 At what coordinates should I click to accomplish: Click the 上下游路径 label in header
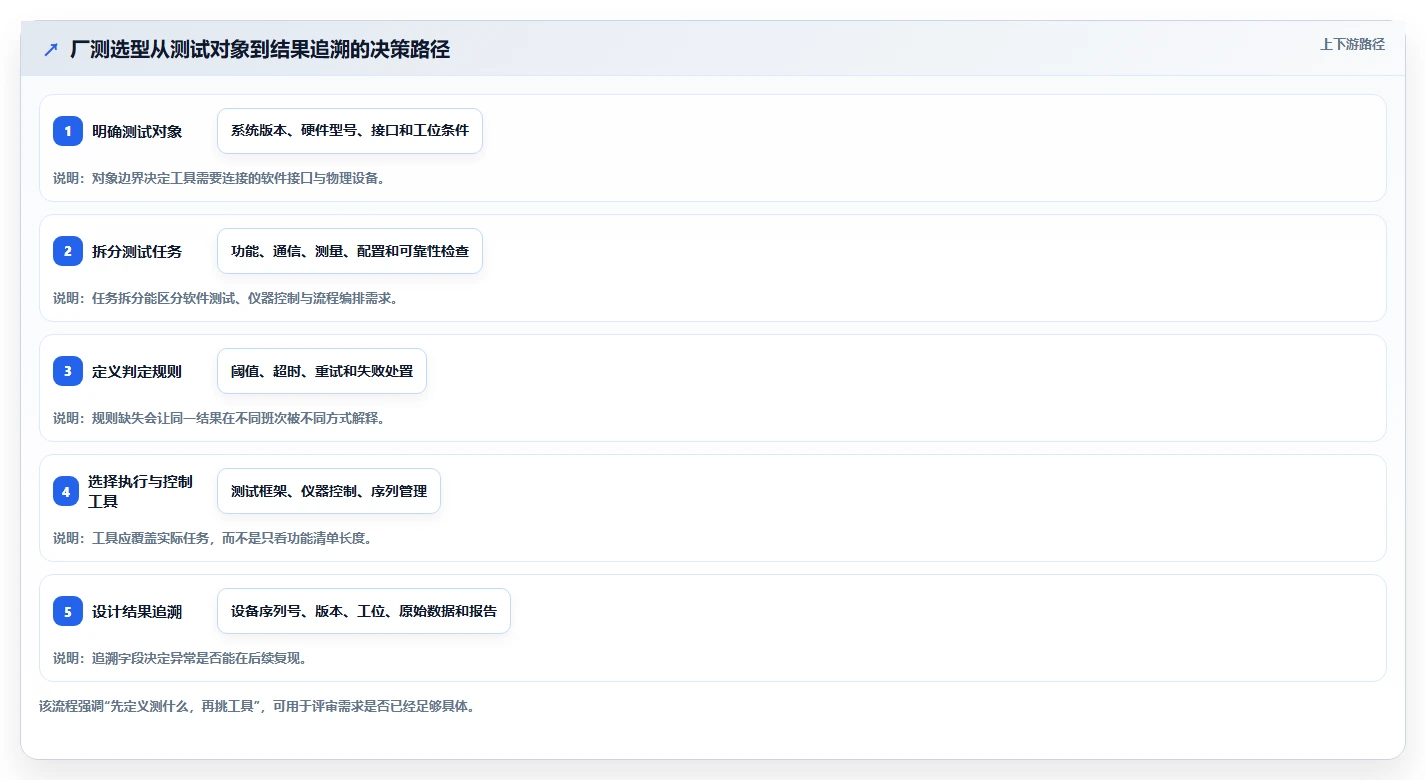coord(1352,44)
